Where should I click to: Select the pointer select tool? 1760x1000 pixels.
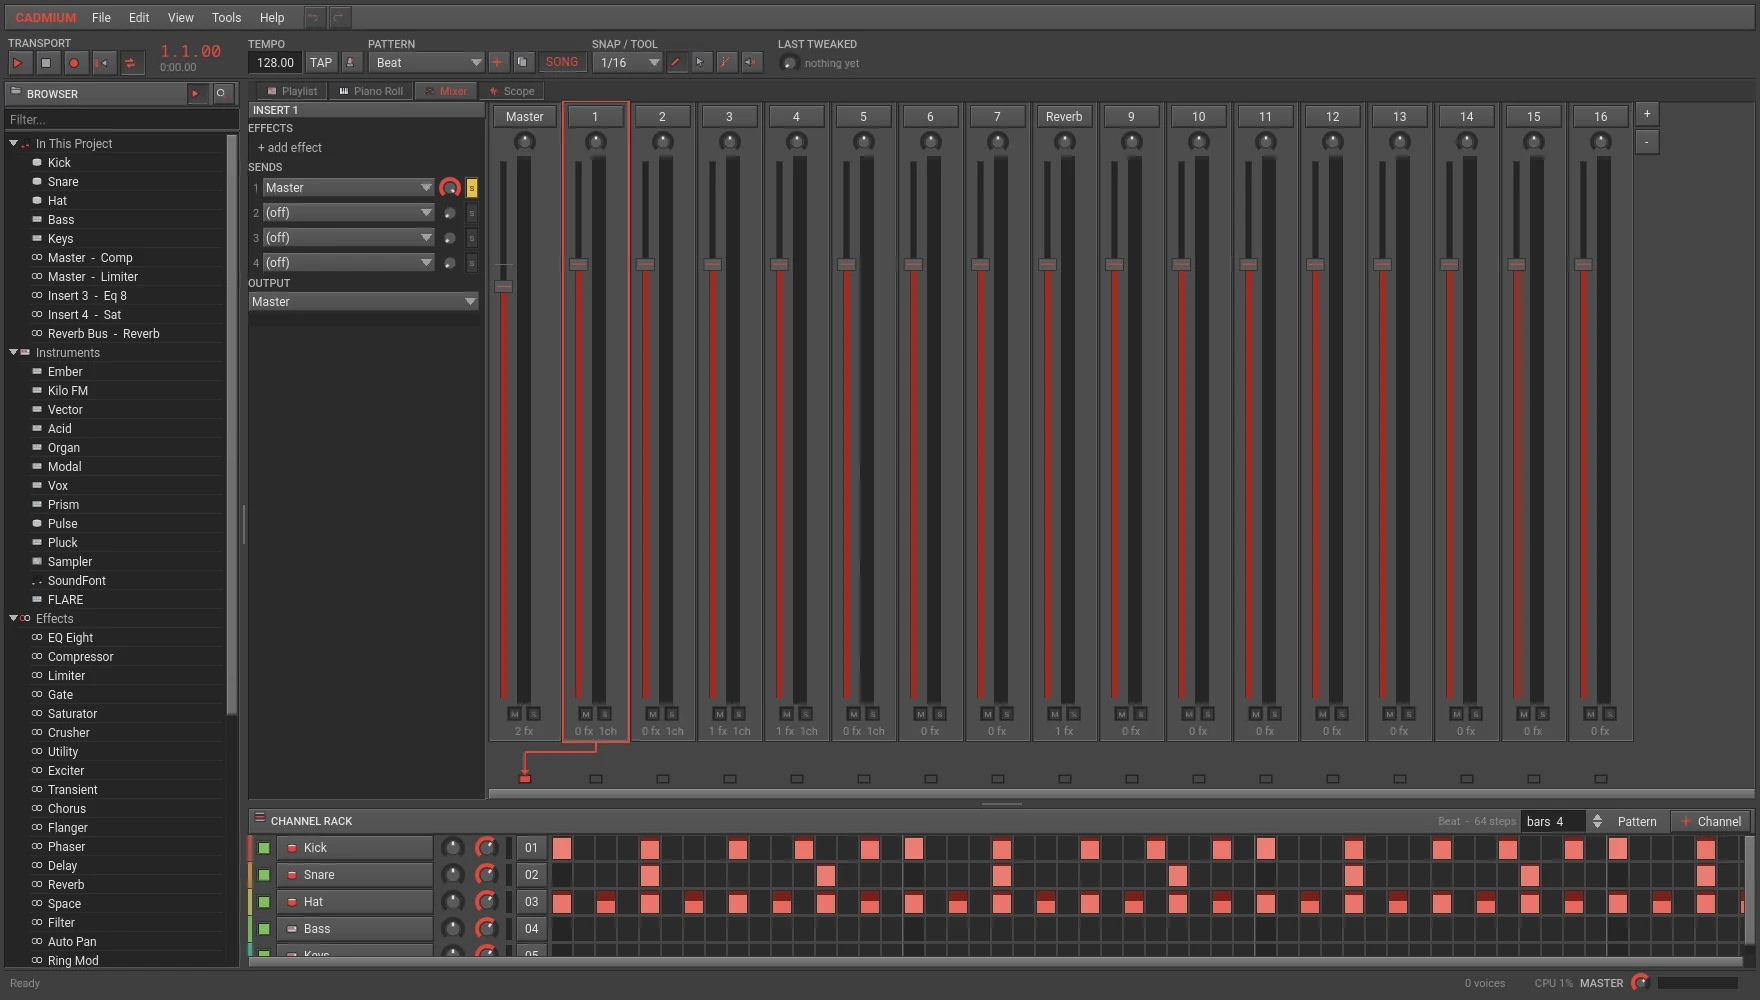coord(701,62)
